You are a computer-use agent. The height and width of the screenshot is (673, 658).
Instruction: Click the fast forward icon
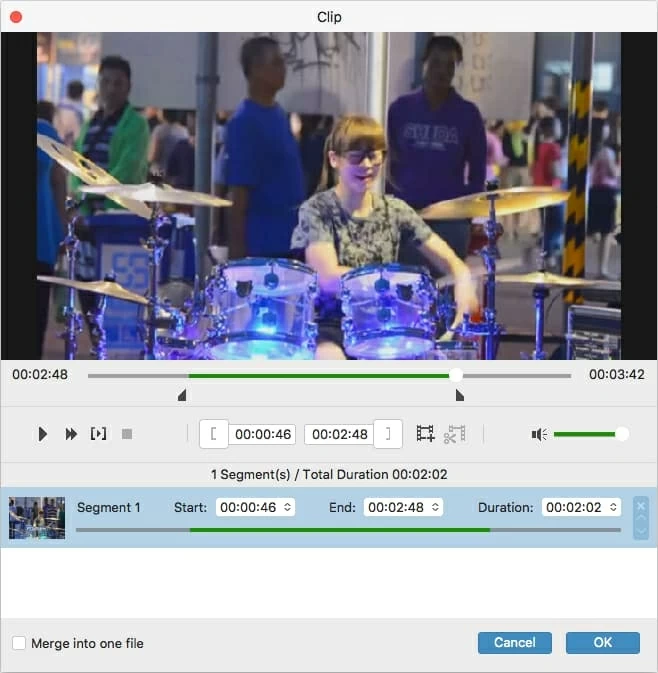(71, 434)
